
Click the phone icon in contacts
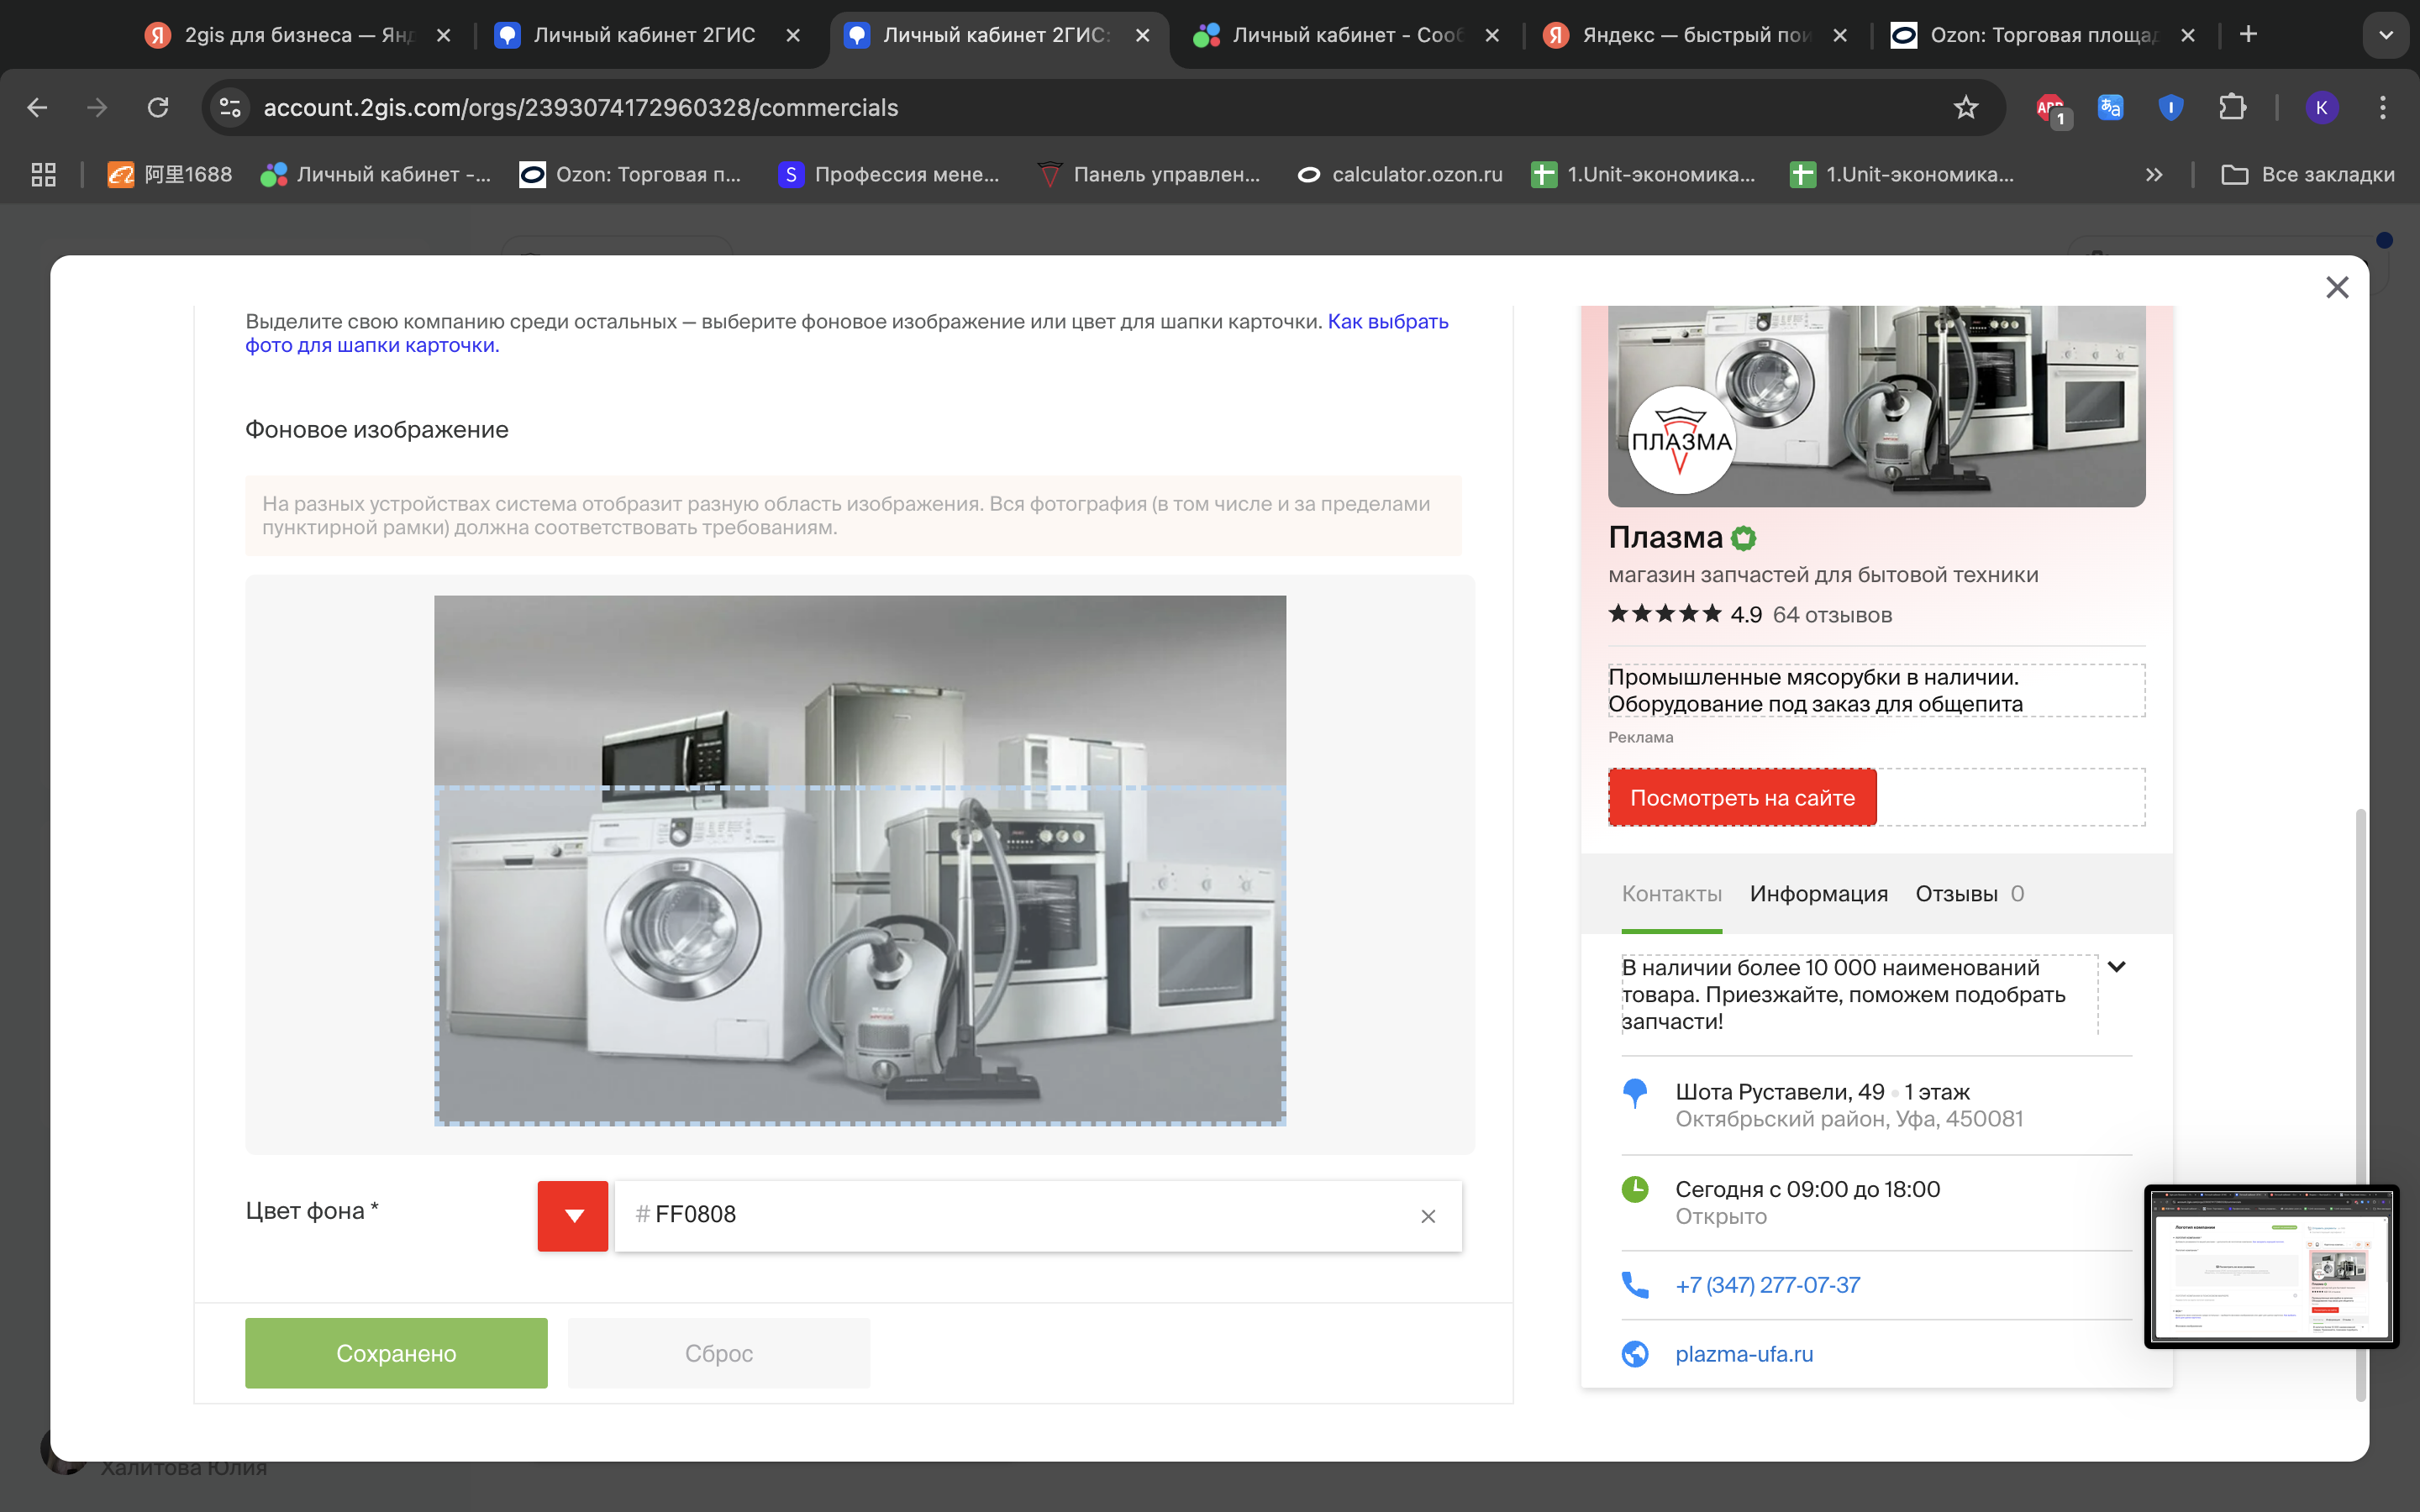(1635, 1284)
